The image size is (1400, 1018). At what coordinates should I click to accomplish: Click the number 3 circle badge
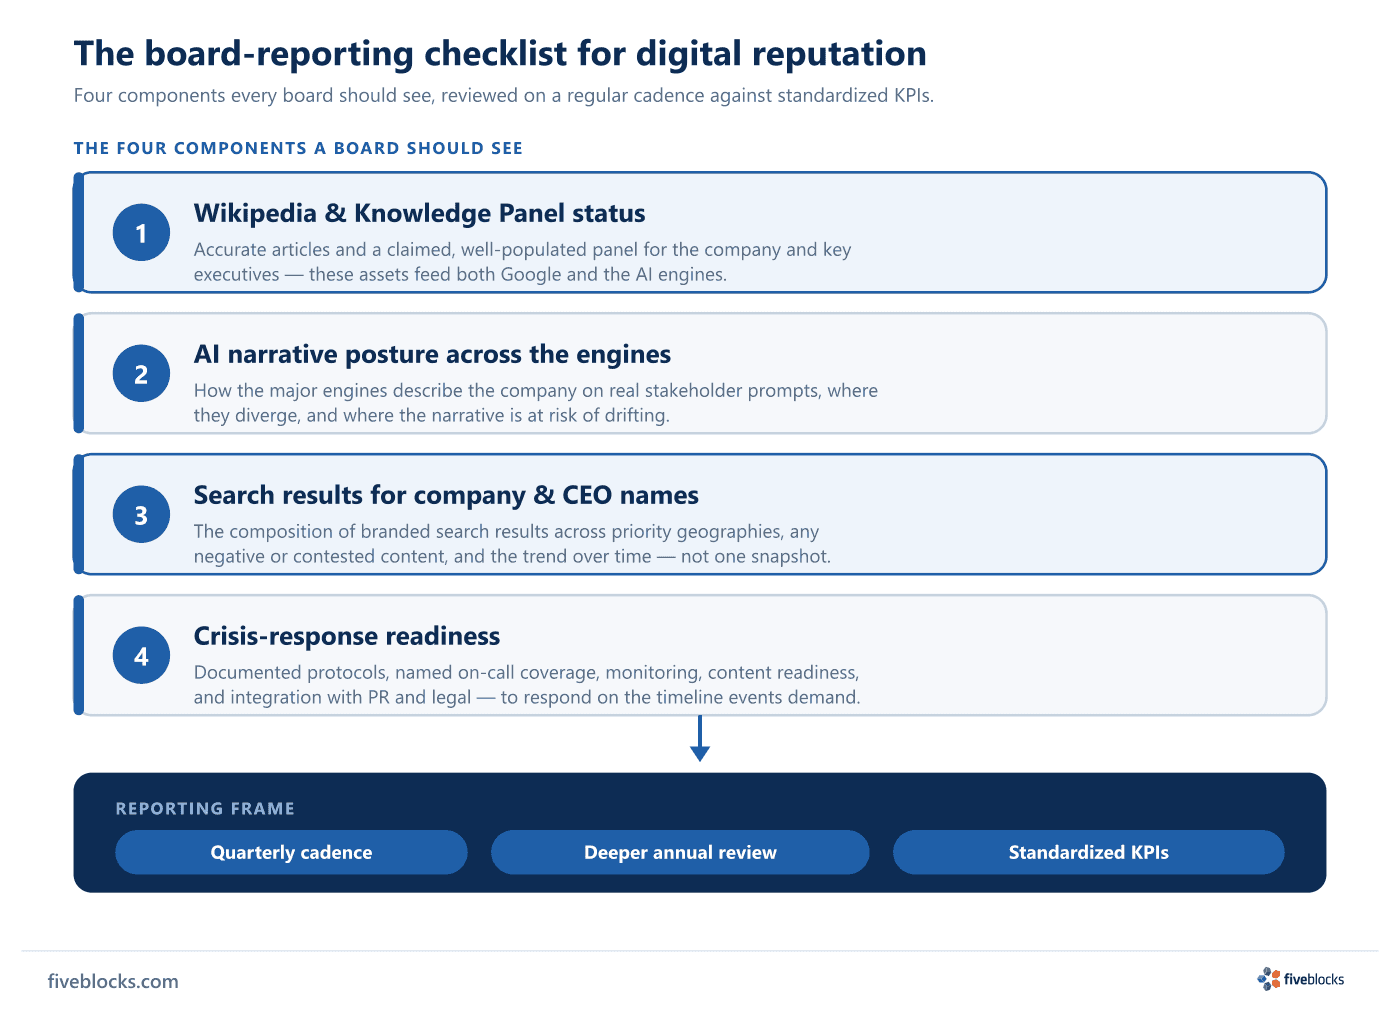(x=141, y=515)
